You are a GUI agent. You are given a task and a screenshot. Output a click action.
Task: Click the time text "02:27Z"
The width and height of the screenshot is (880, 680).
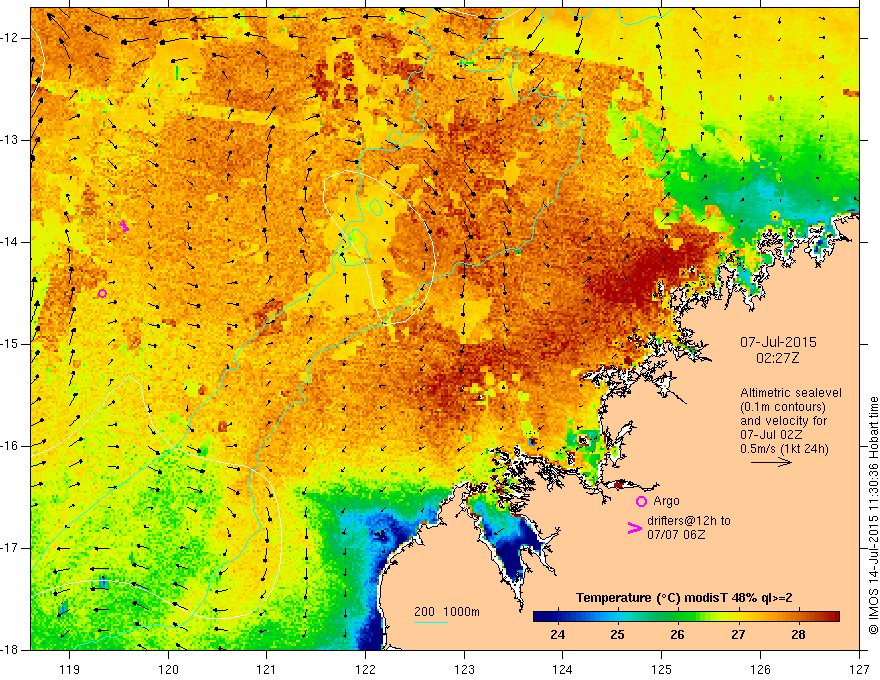tap(777, 357)
